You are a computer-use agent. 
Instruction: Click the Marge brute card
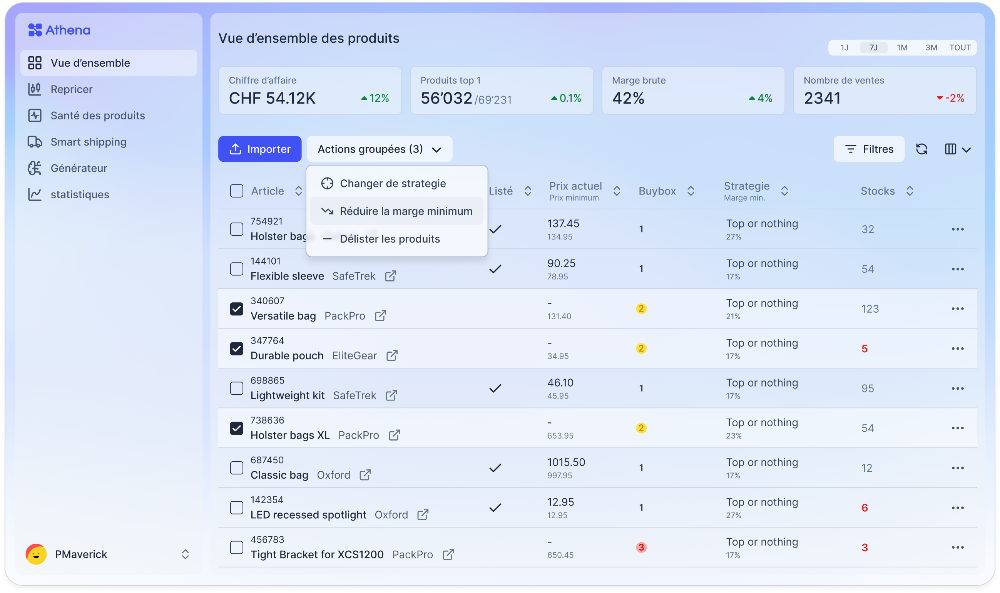pyautogui.click(x=693, y=91)
